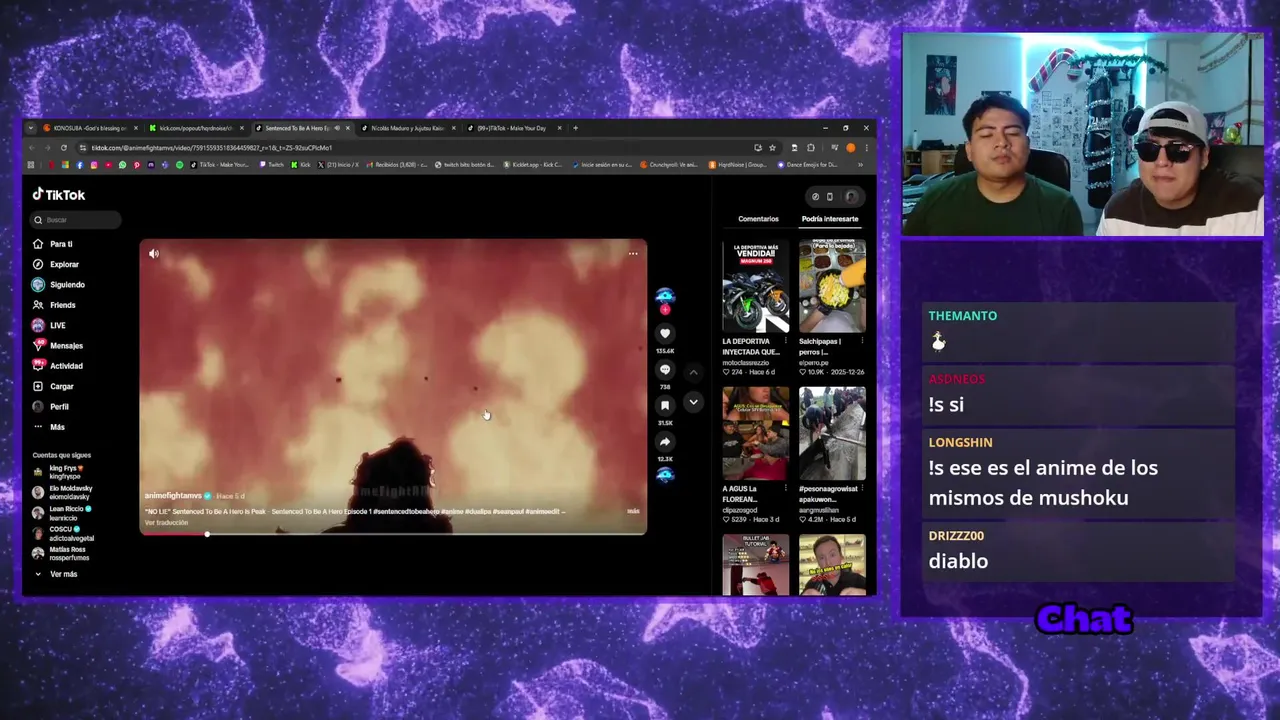Viewport: 1280px width, 720px height.
Task: Open animefightamvs profile name link
Action: (x=173, y=496)
